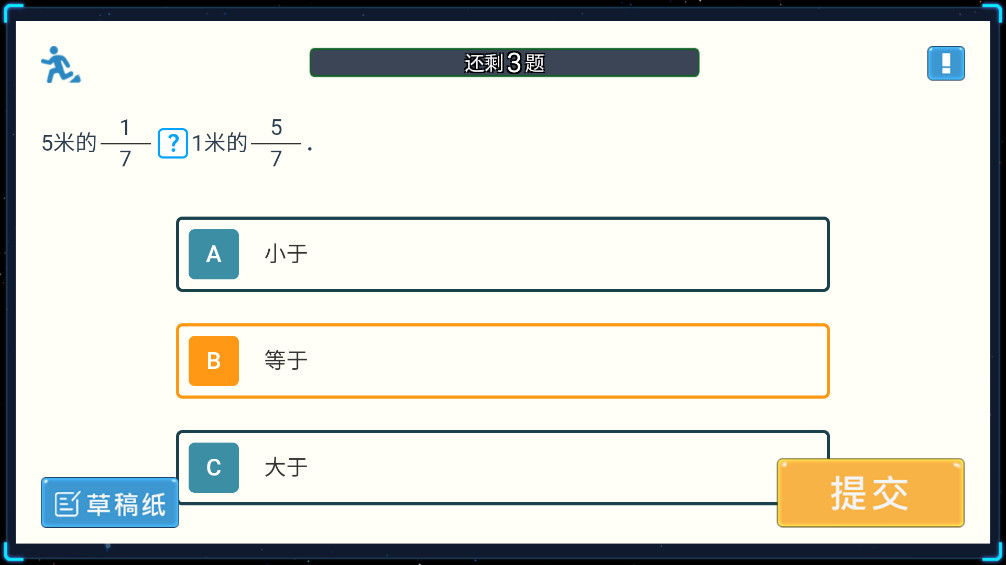Select answer option 小于
This screenshot has width=1006, height=565.
tap(286, 254)
